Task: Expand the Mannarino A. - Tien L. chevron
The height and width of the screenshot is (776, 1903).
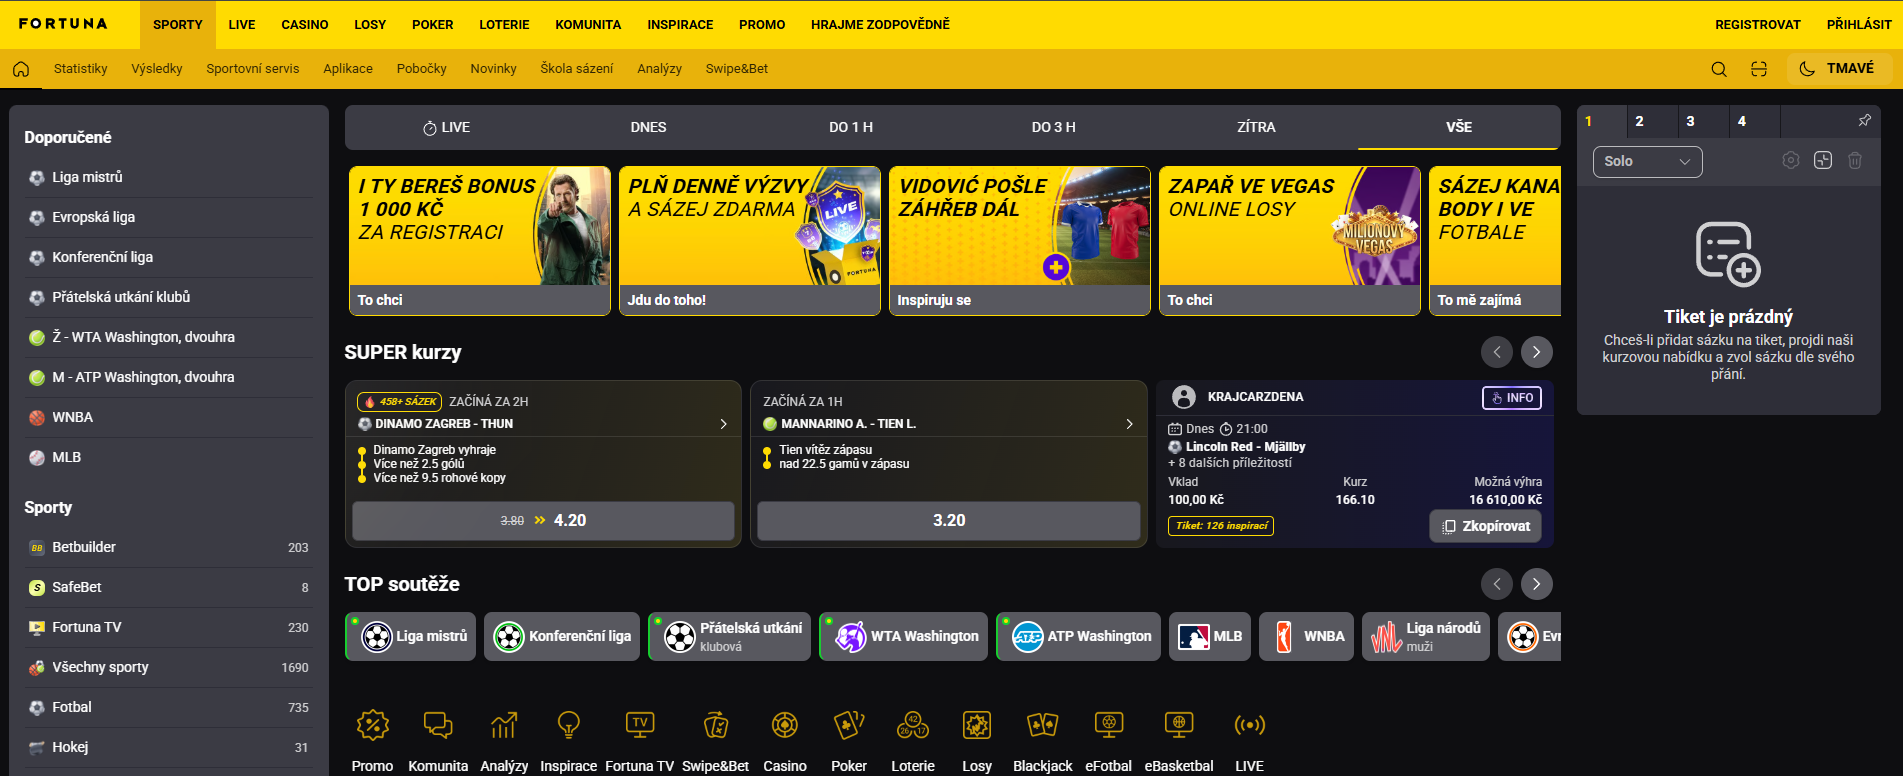Action: pyautogui.click(x=1130, y=424)
